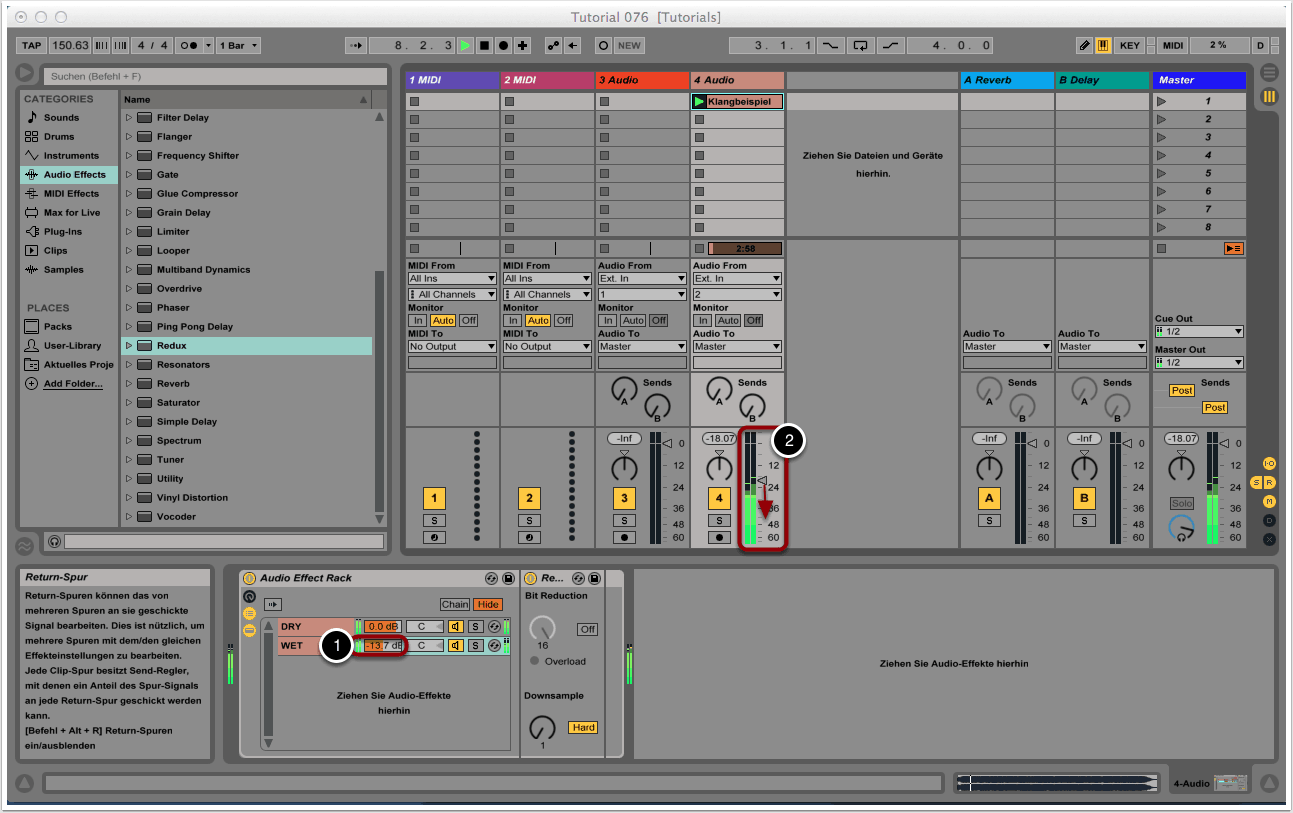Screen dimensions: 1293x813
Task: Expand the Redux folder in browser
Action: pos(129,346)
